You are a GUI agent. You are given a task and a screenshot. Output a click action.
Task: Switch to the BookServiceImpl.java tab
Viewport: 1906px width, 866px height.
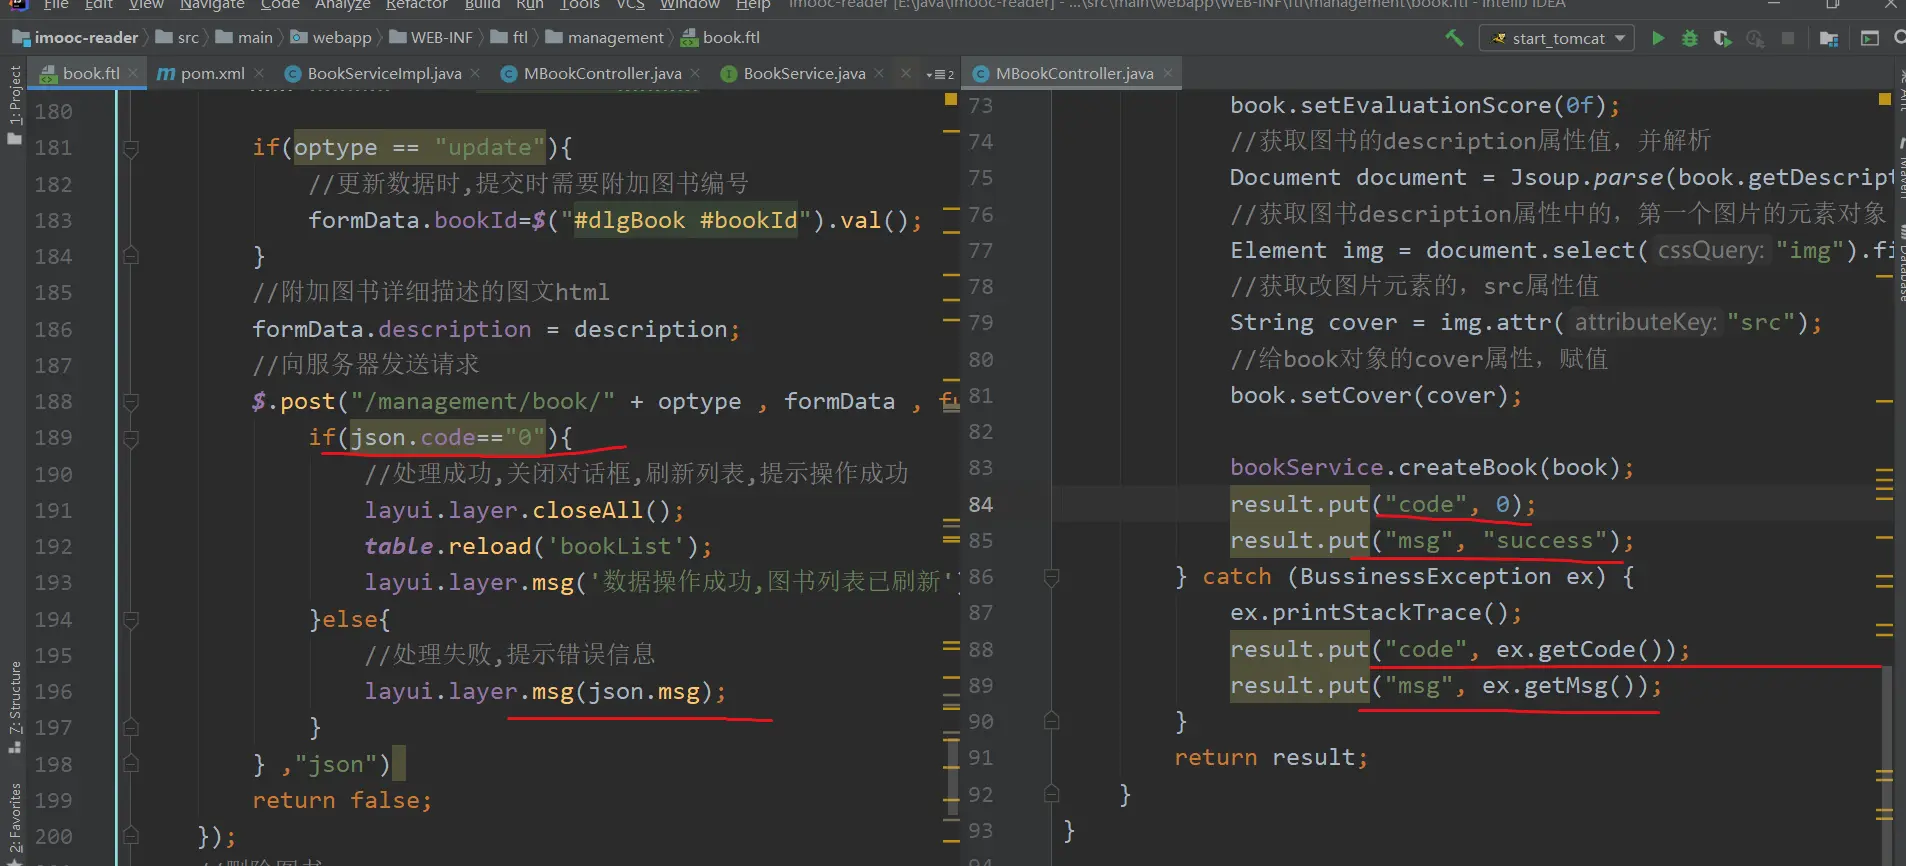384,73
